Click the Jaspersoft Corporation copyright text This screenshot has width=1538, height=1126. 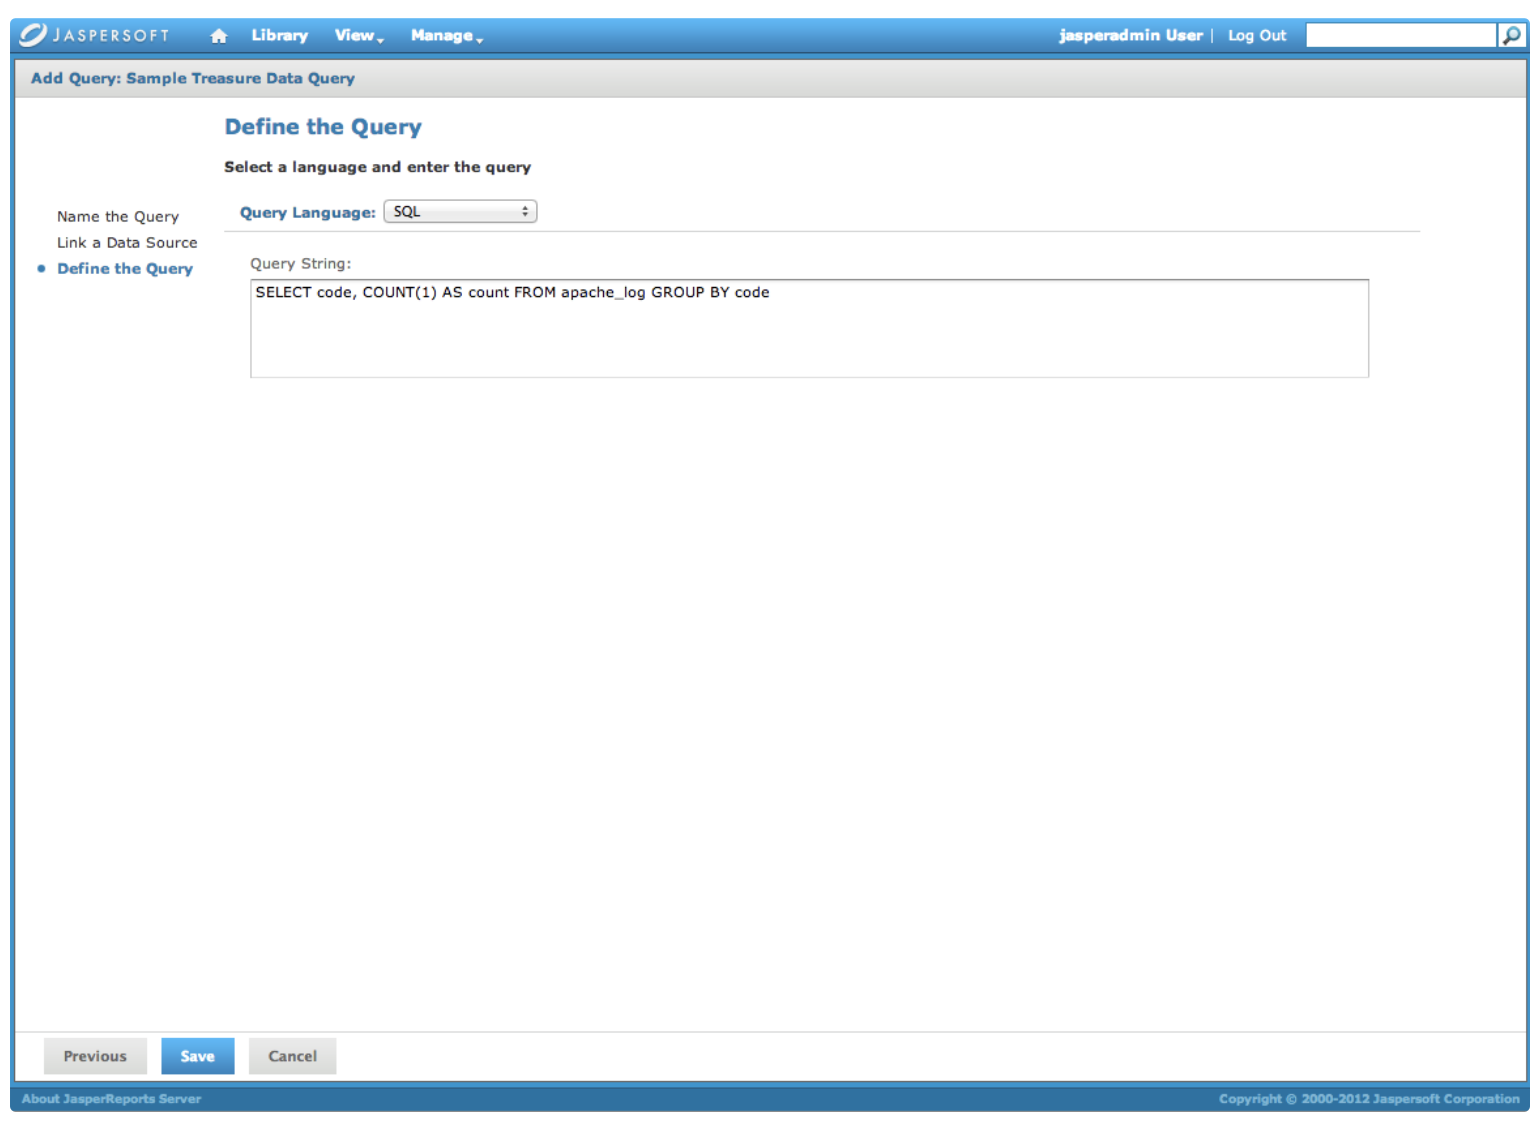point(1368,1099)
